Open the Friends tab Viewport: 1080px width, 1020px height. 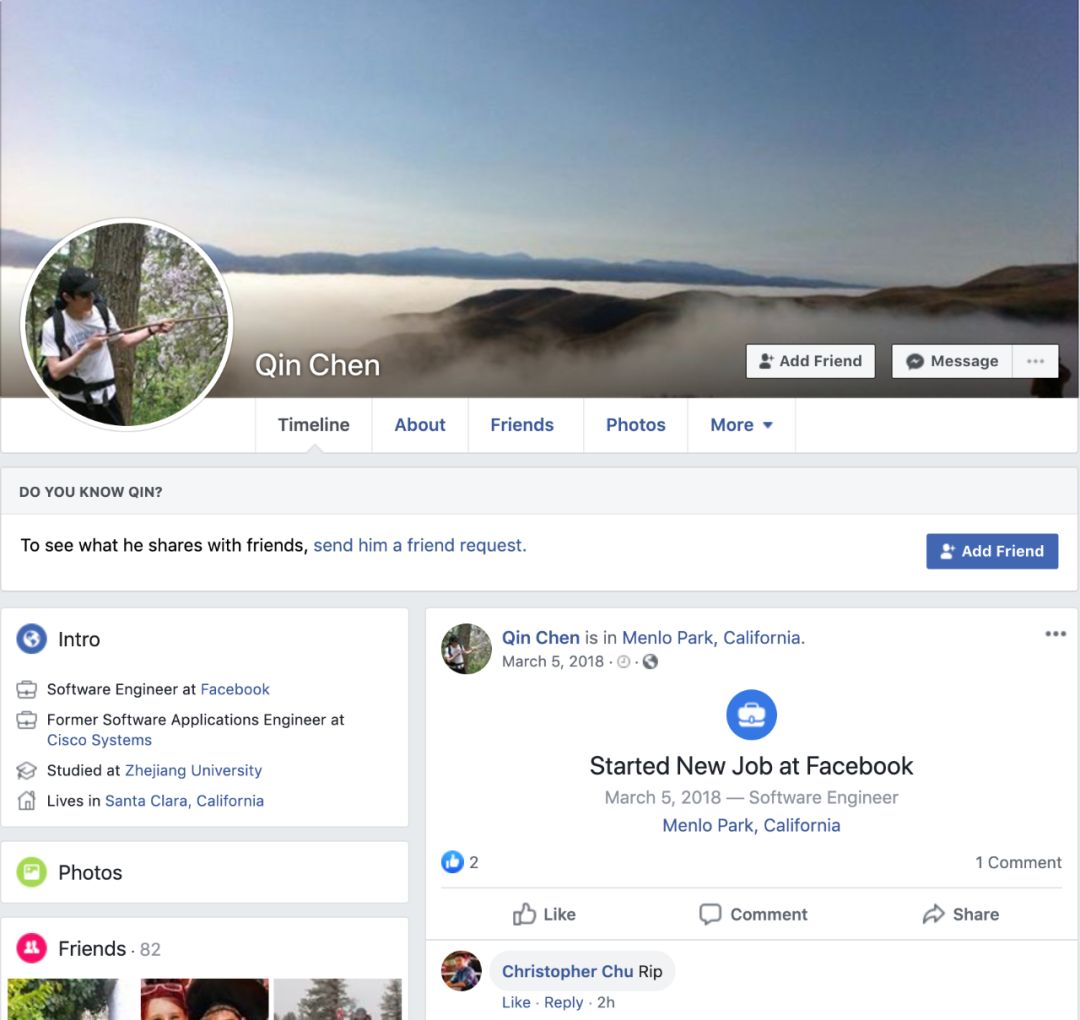[522, 425]
